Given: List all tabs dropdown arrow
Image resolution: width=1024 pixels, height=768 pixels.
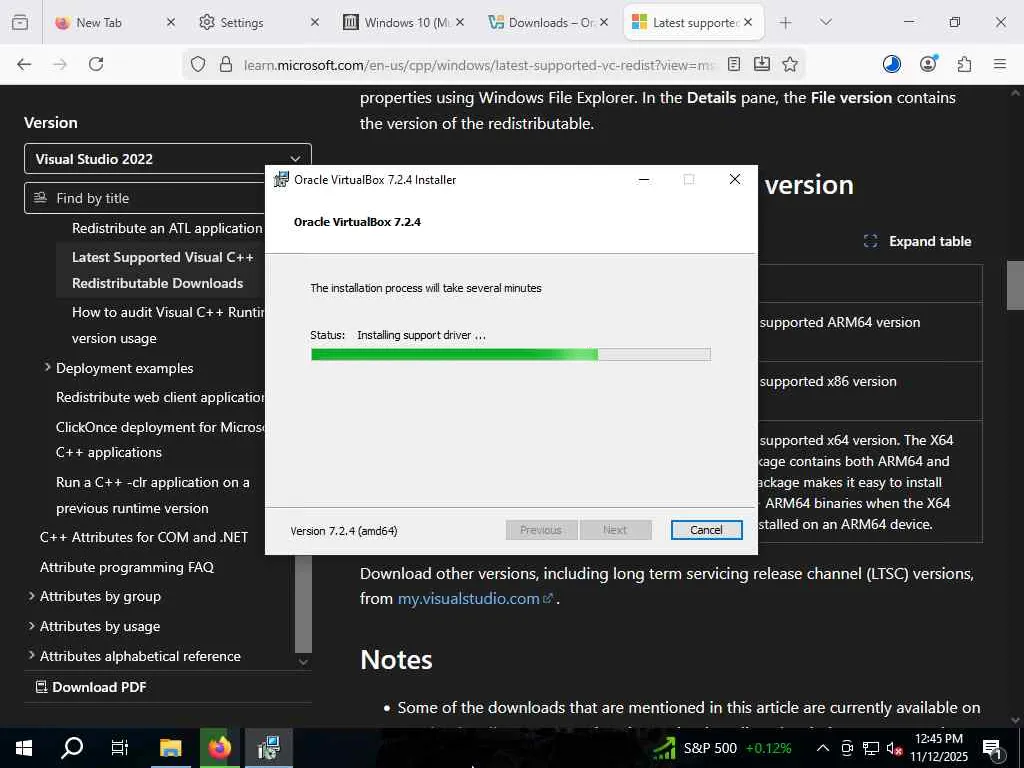Looking at the screenshot, I should (825, 22).
